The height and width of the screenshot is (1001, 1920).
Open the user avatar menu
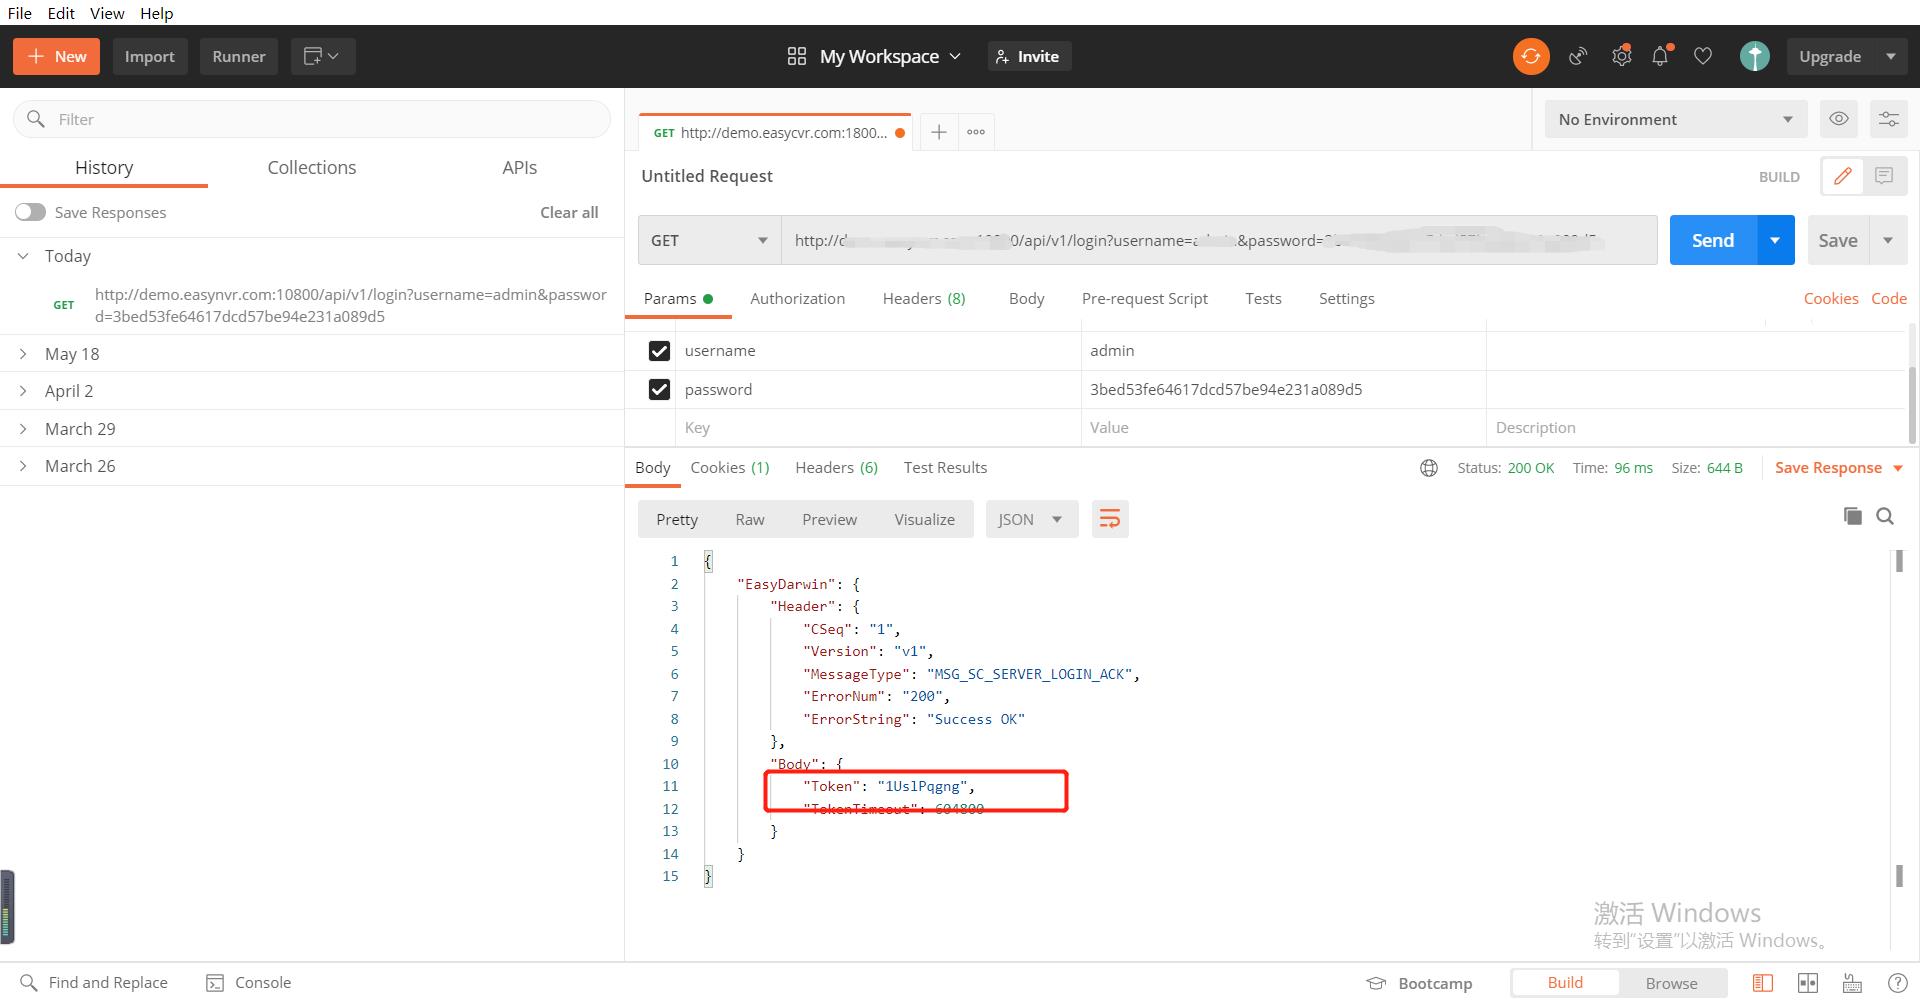(1754, 56)
